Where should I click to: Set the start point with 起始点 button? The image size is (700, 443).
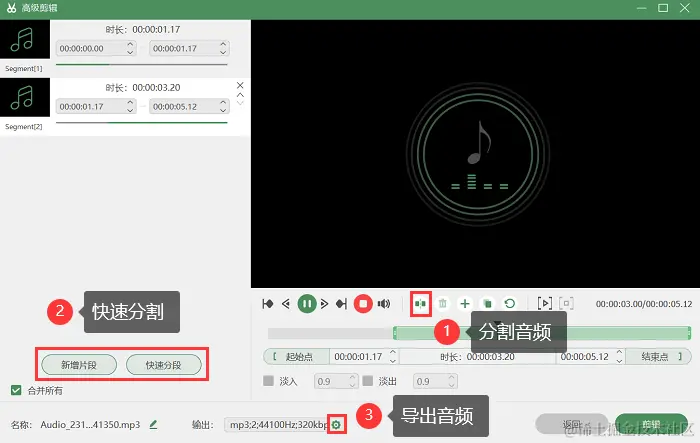point(296,356)
